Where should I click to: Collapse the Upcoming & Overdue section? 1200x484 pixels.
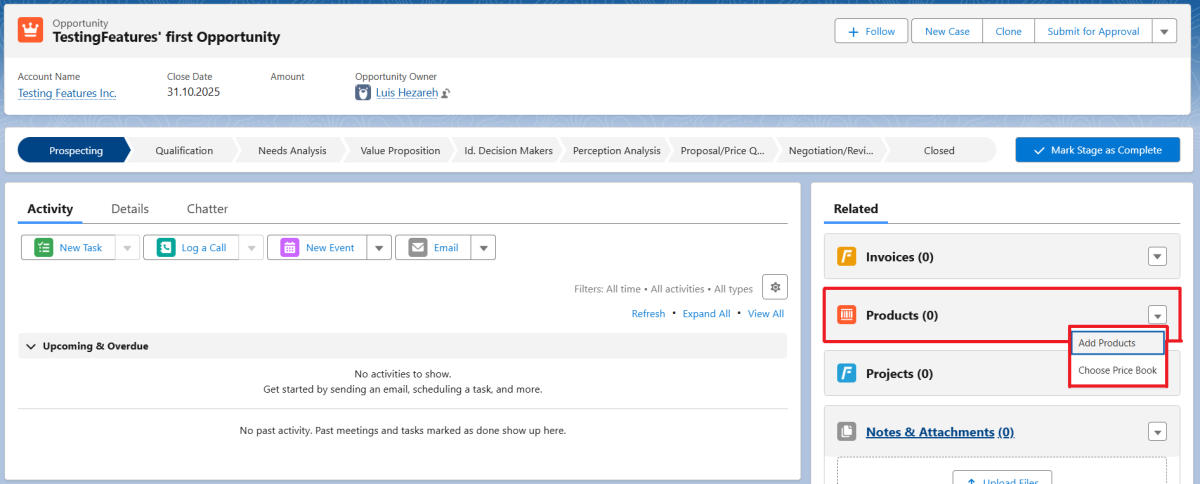pyautogui.click(x=29, y=346)
